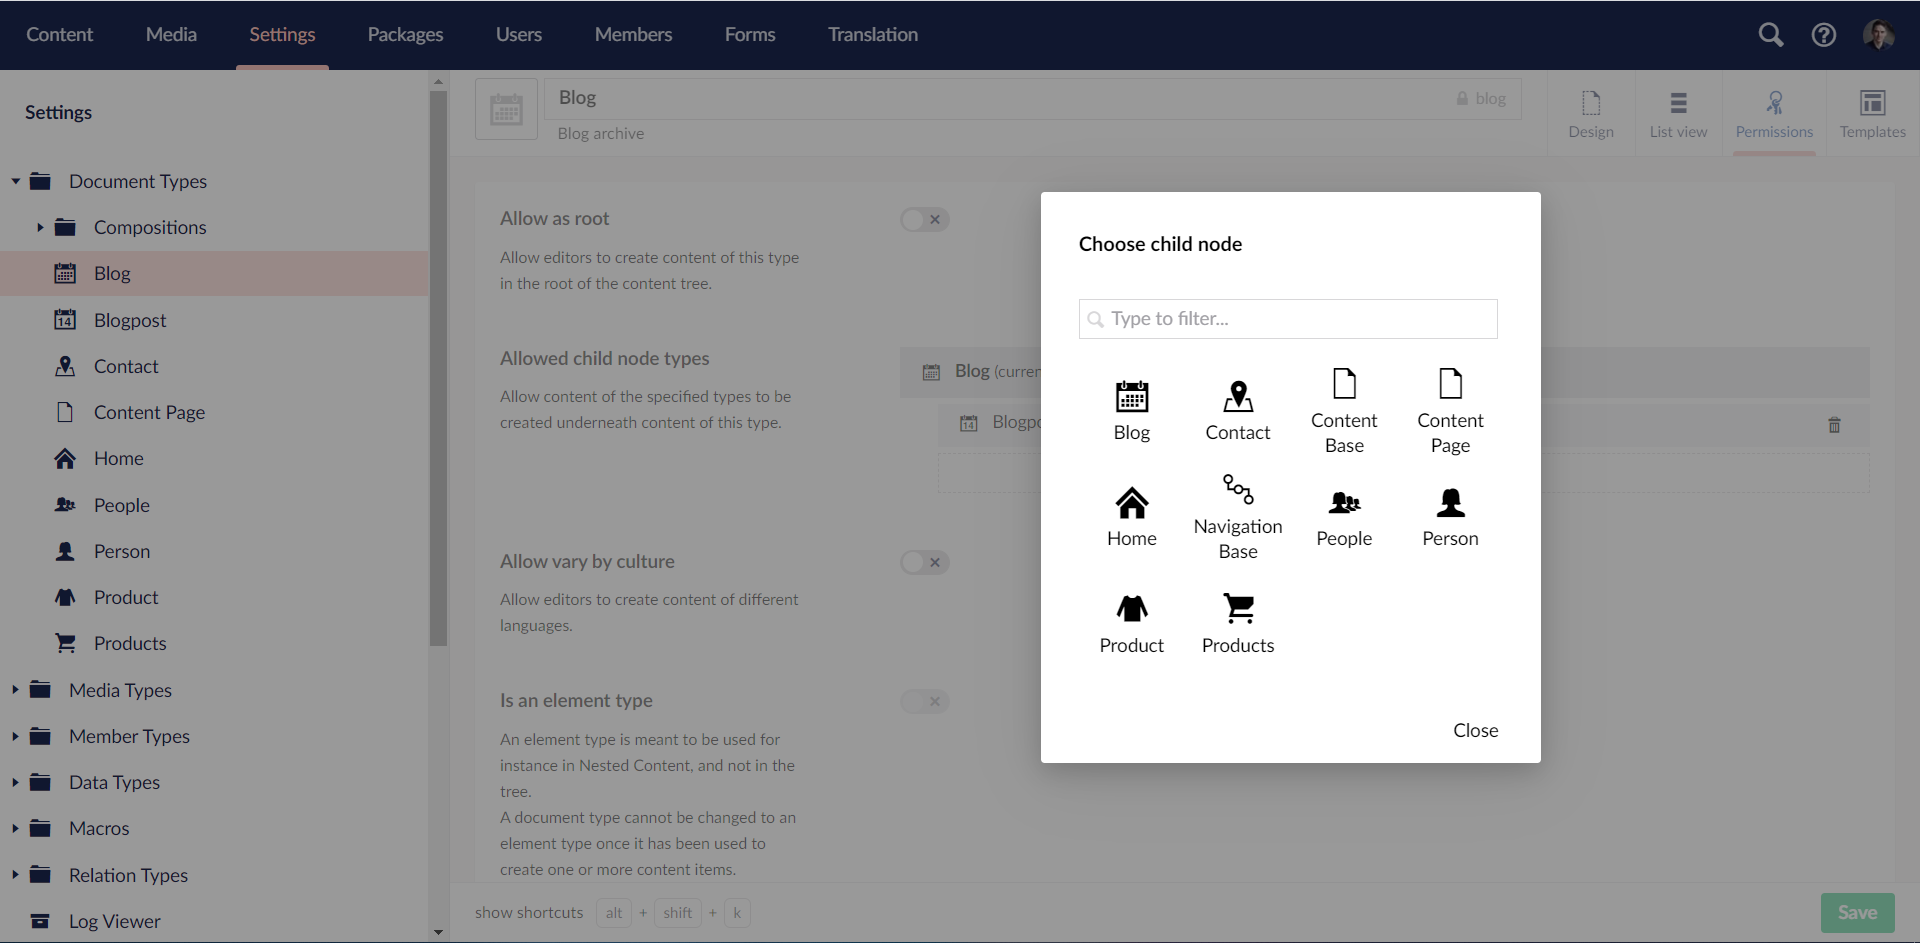Expand the Compositions folder

tap(41, 227)
